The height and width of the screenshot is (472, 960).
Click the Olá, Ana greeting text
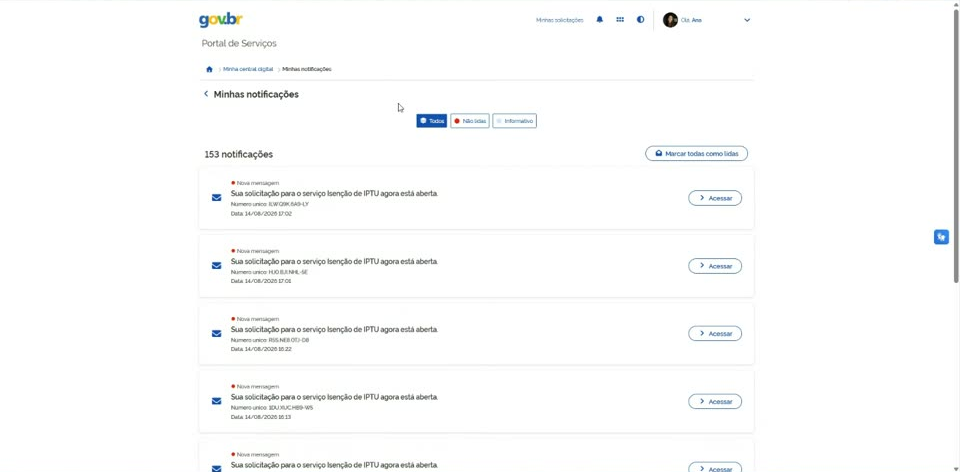[691, 20]
